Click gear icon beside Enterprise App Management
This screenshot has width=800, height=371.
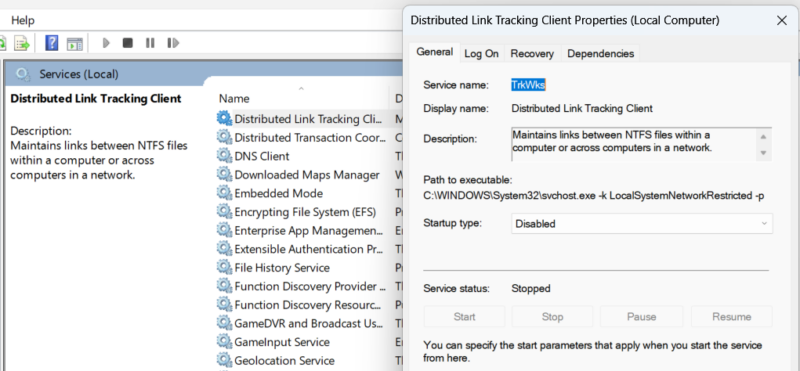pos(224,230)
